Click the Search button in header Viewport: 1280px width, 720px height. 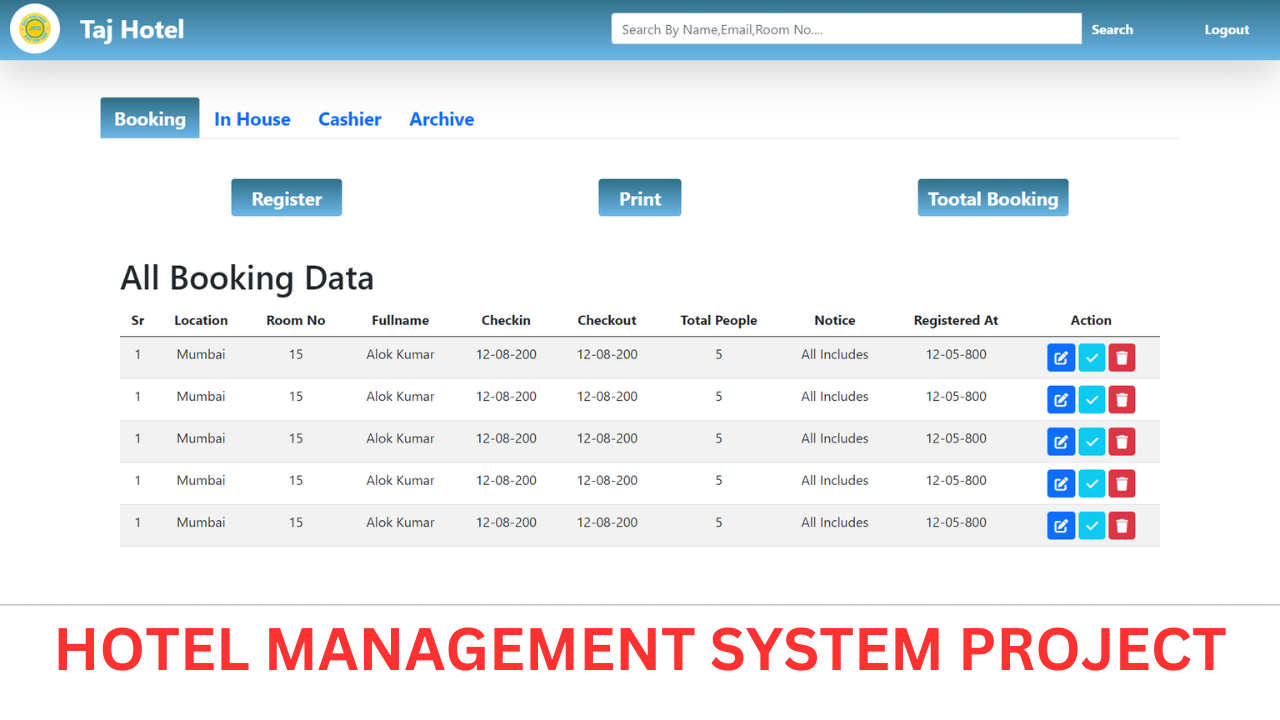pos(1112,29)
